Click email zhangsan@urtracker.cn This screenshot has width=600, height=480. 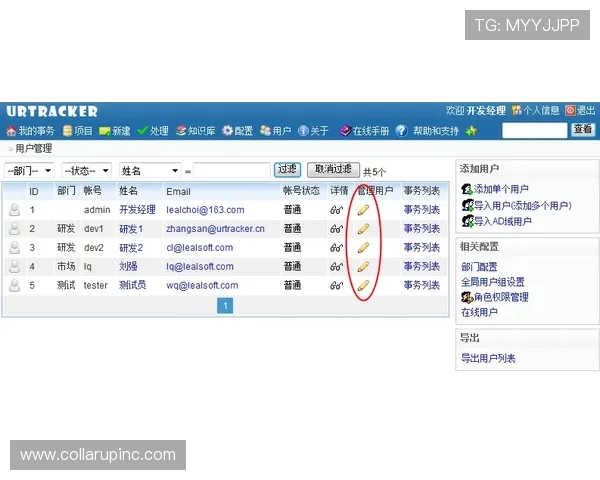215,229
